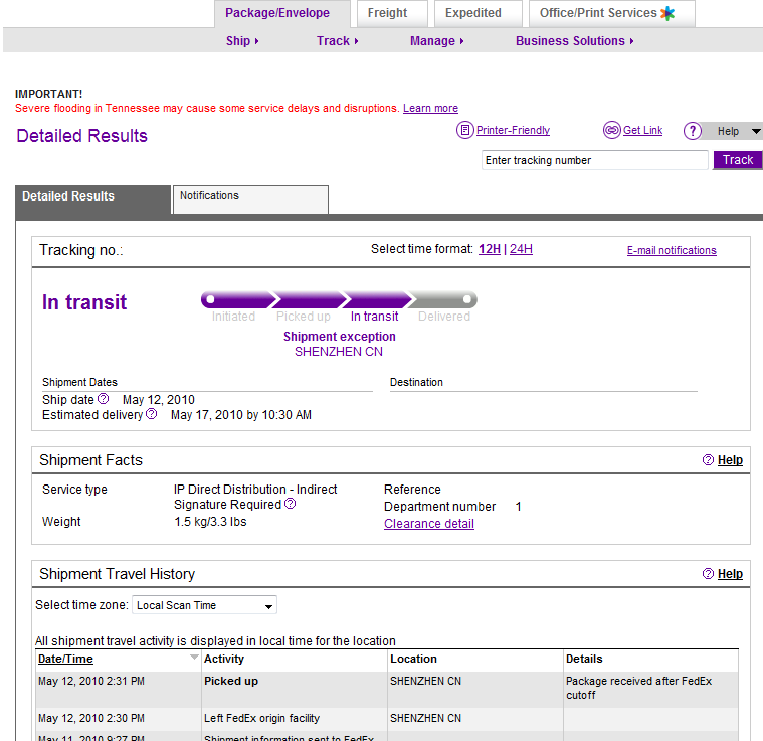Viewport: 763px width, 741px height.
Task: Click the help icon beside Signature Required
Action: (290, 504)
